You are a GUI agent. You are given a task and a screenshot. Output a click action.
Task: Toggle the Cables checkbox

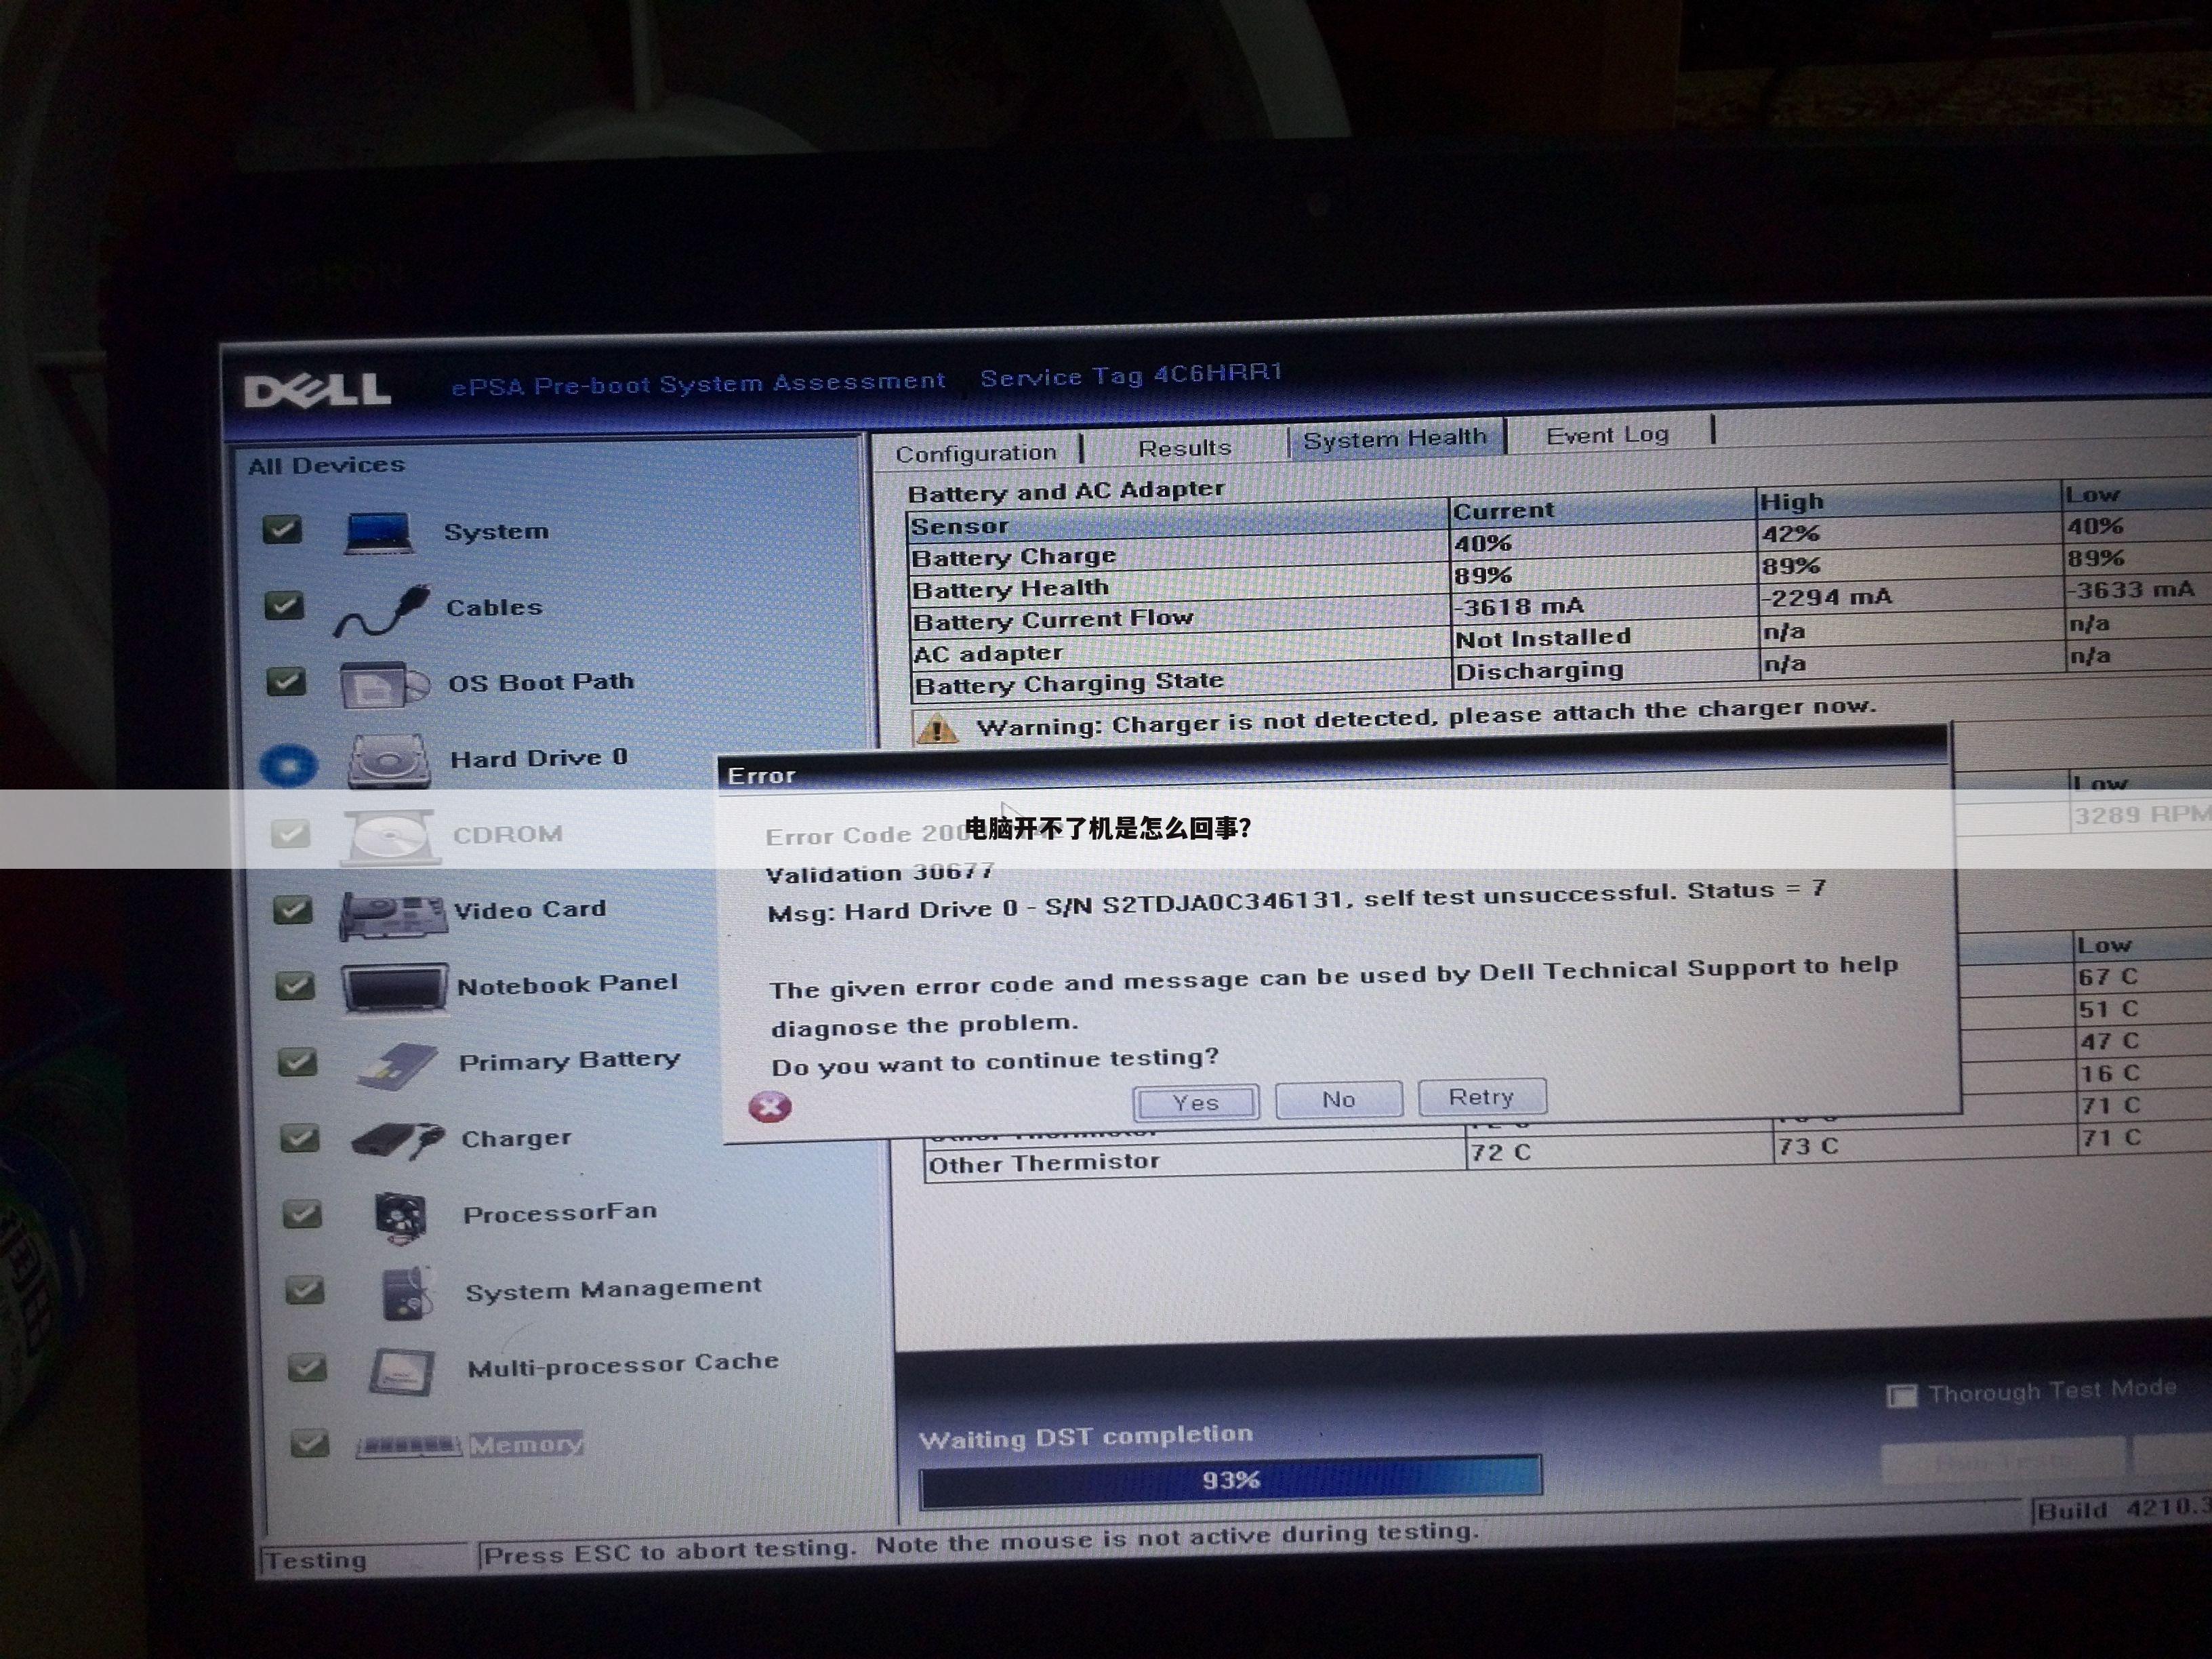pos(284,605)
